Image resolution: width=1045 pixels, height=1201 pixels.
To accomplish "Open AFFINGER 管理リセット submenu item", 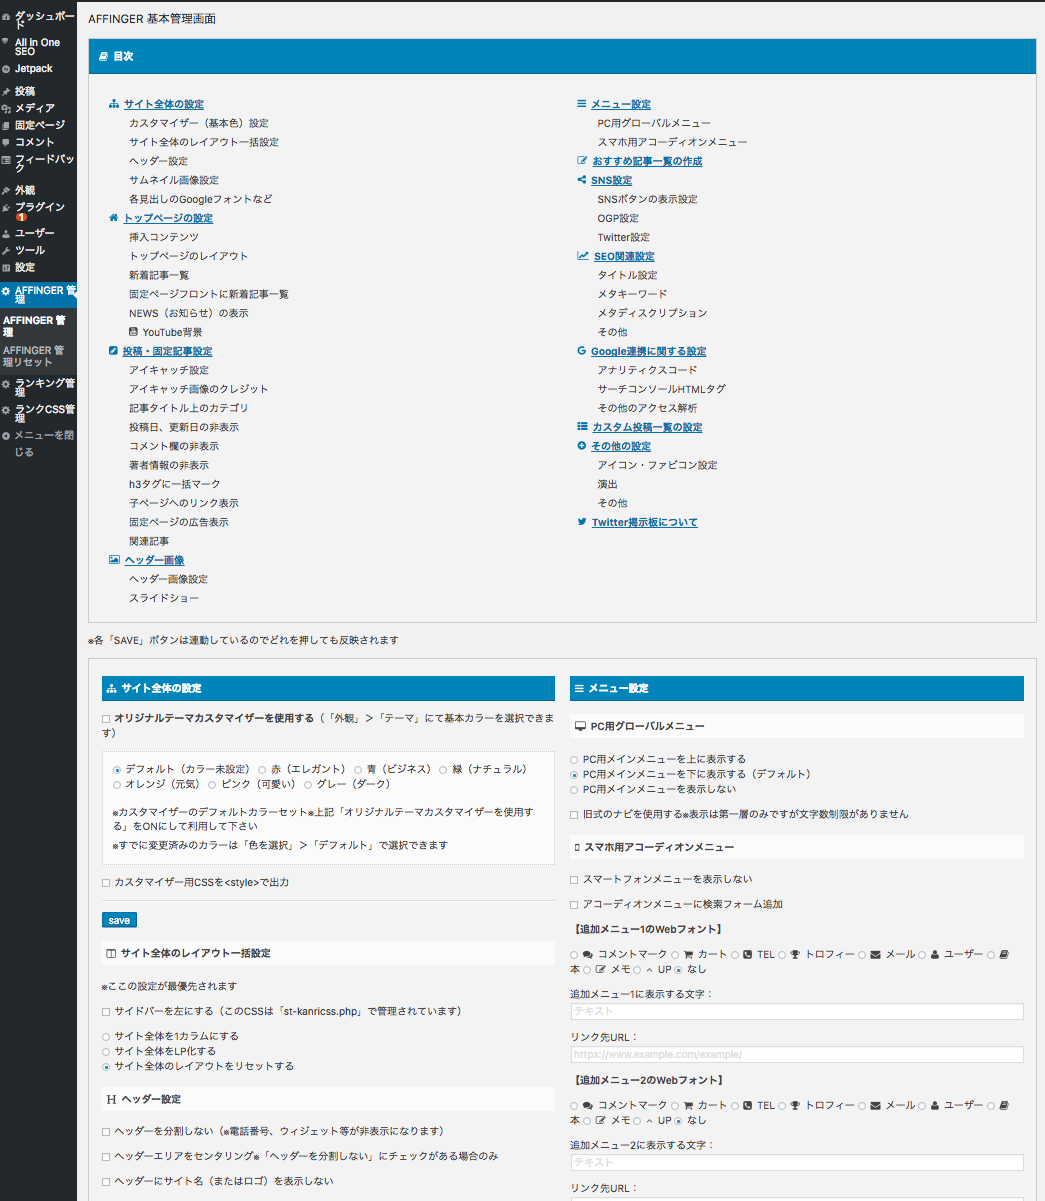I will (x=33, y=356).
